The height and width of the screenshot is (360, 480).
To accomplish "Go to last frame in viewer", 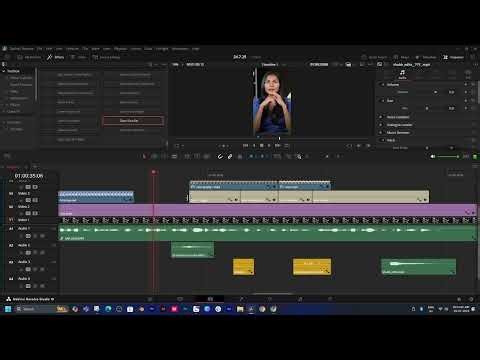I will point(277,146).
